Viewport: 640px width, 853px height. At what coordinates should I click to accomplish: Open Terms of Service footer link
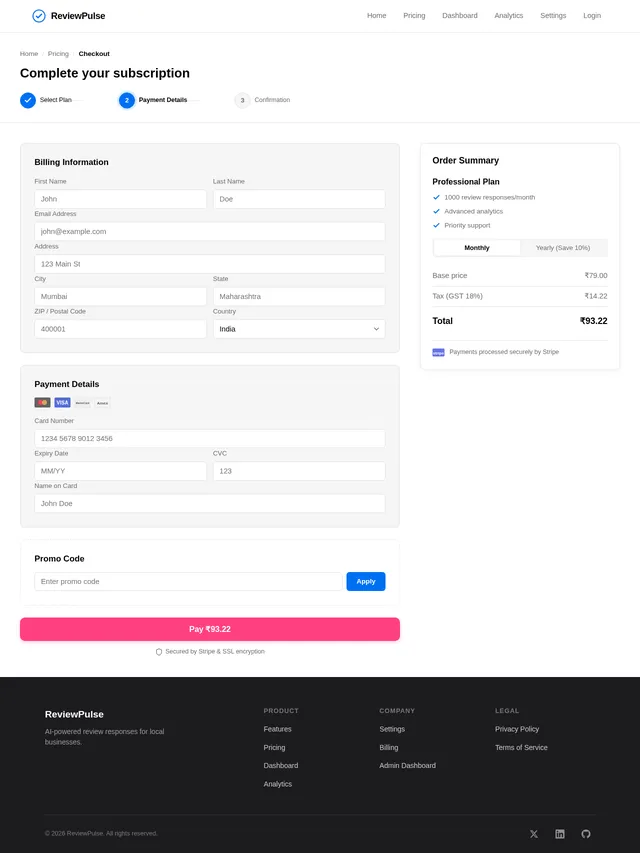[x=521, y=747]
